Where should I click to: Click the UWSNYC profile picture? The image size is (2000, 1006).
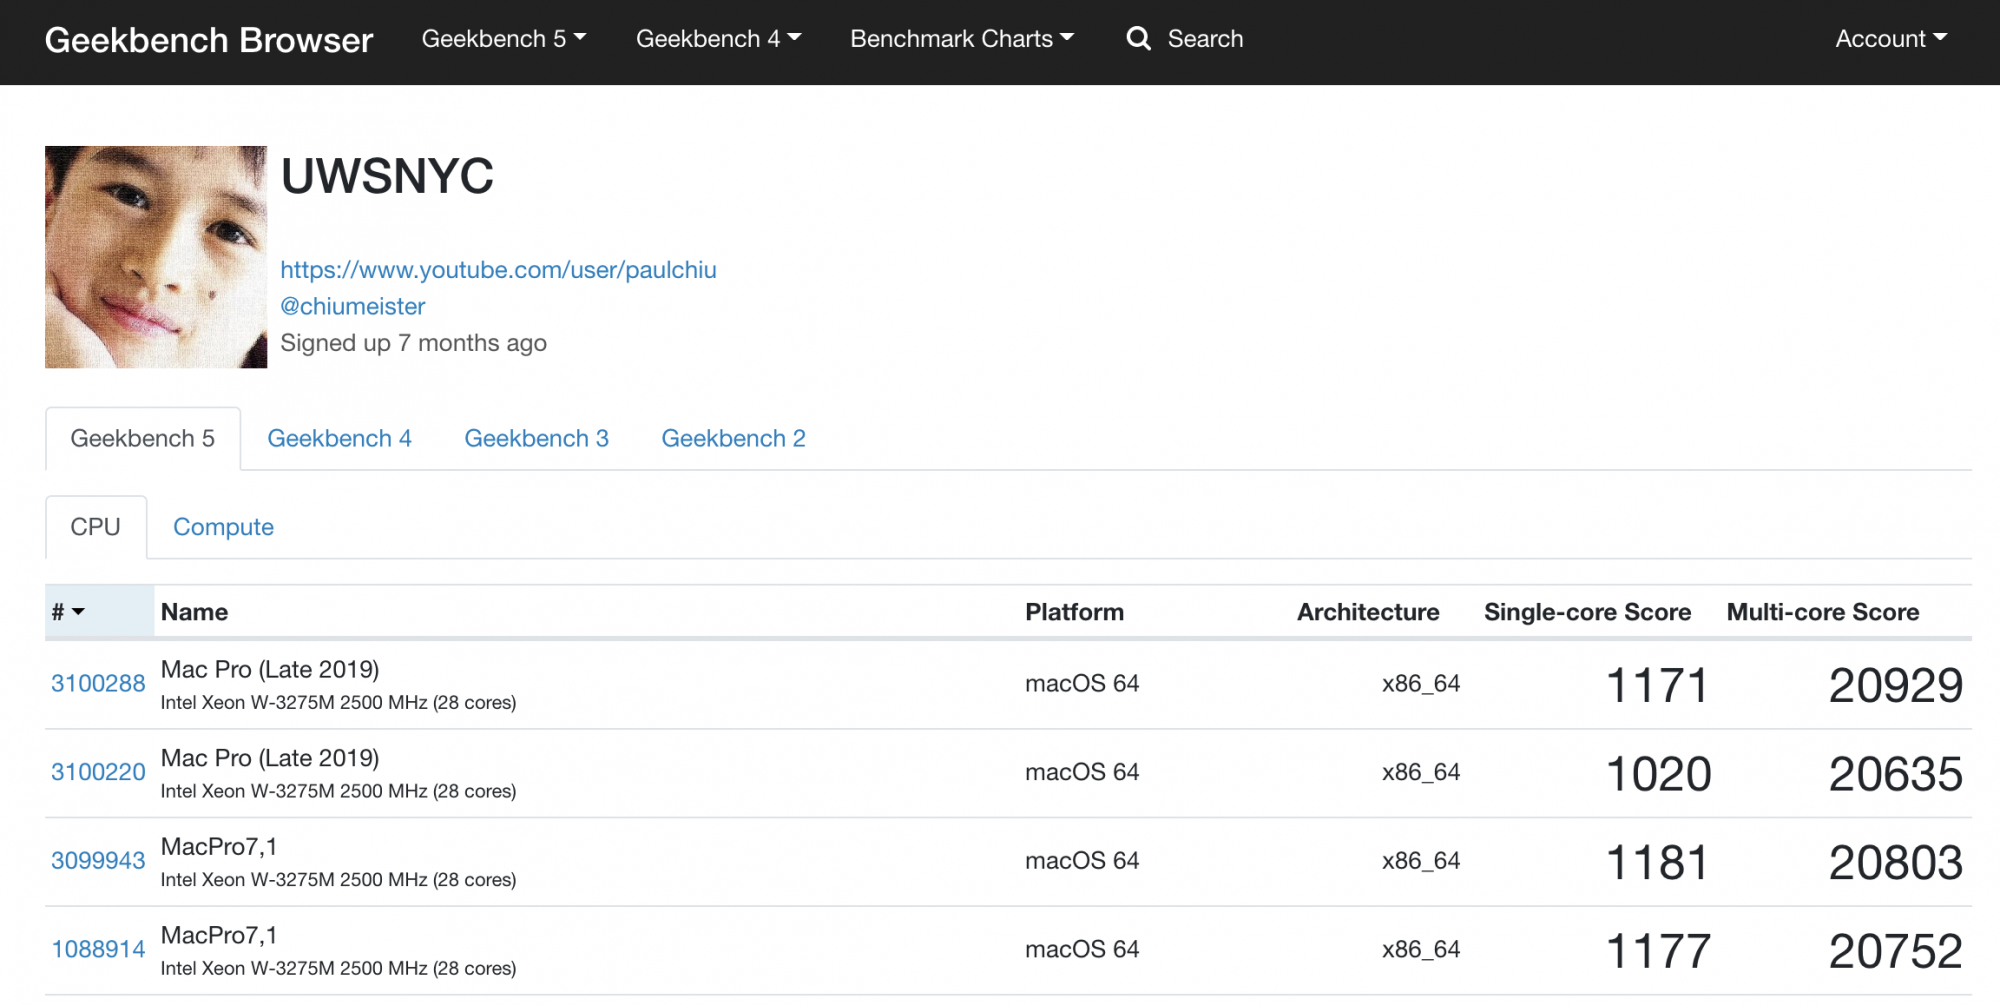pos(156,257)
